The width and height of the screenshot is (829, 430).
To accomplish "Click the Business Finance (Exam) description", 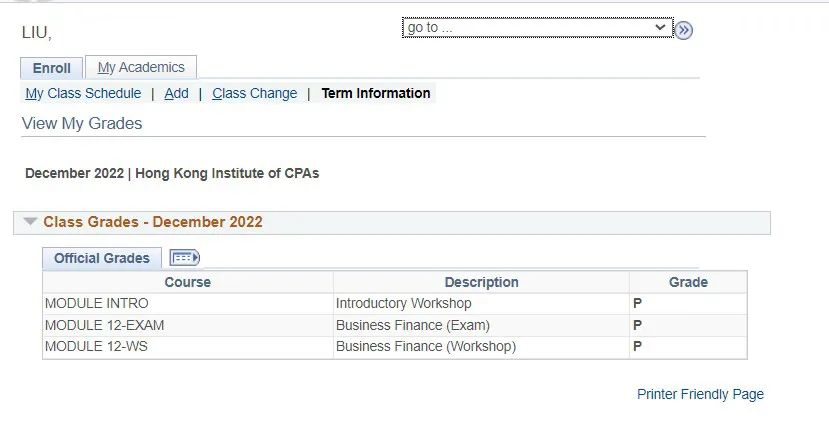I will 413,325.
